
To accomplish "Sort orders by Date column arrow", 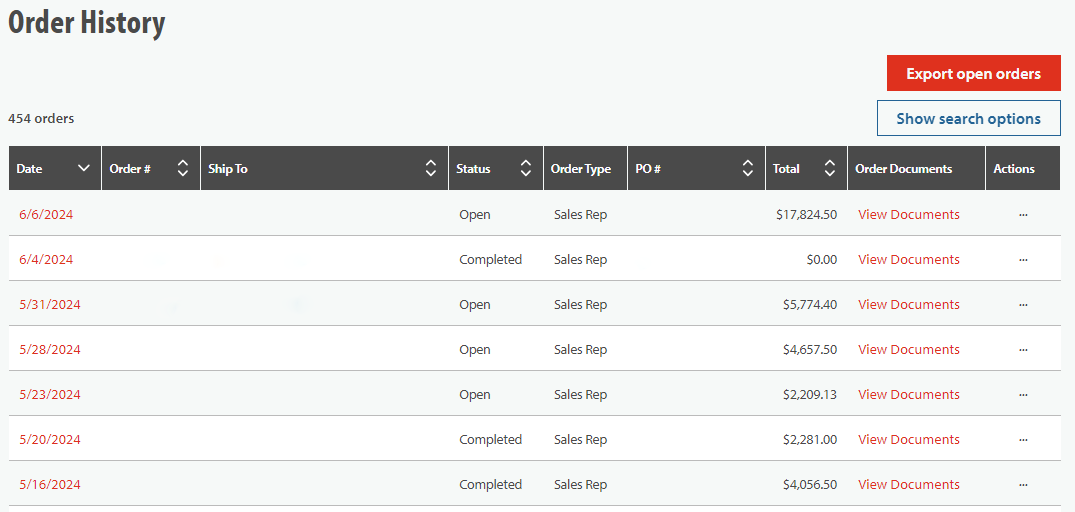I will point(84,169).
